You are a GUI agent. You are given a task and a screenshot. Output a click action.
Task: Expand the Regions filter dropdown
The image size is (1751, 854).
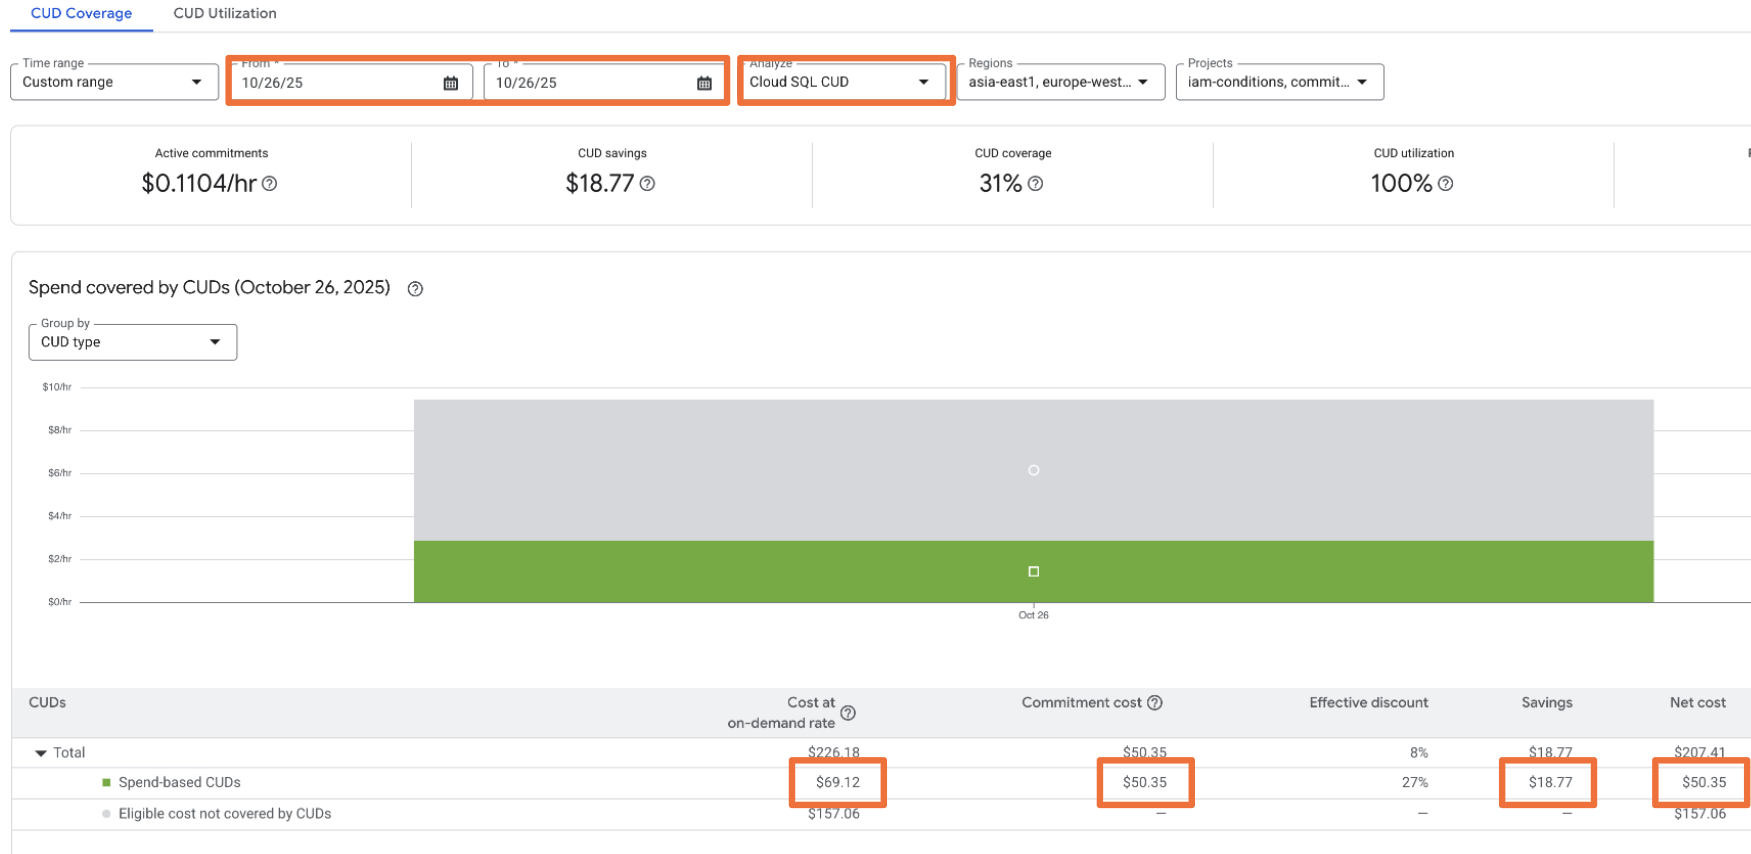(x=1059, y=82)
